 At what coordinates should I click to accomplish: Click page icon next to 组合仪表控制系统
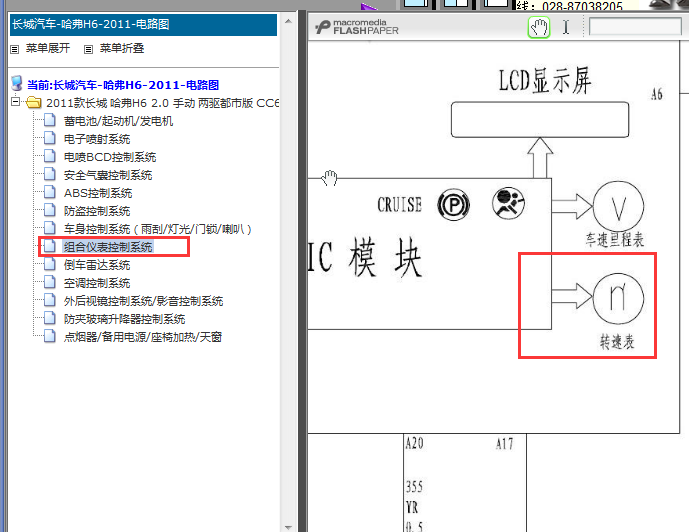(50, 246)
